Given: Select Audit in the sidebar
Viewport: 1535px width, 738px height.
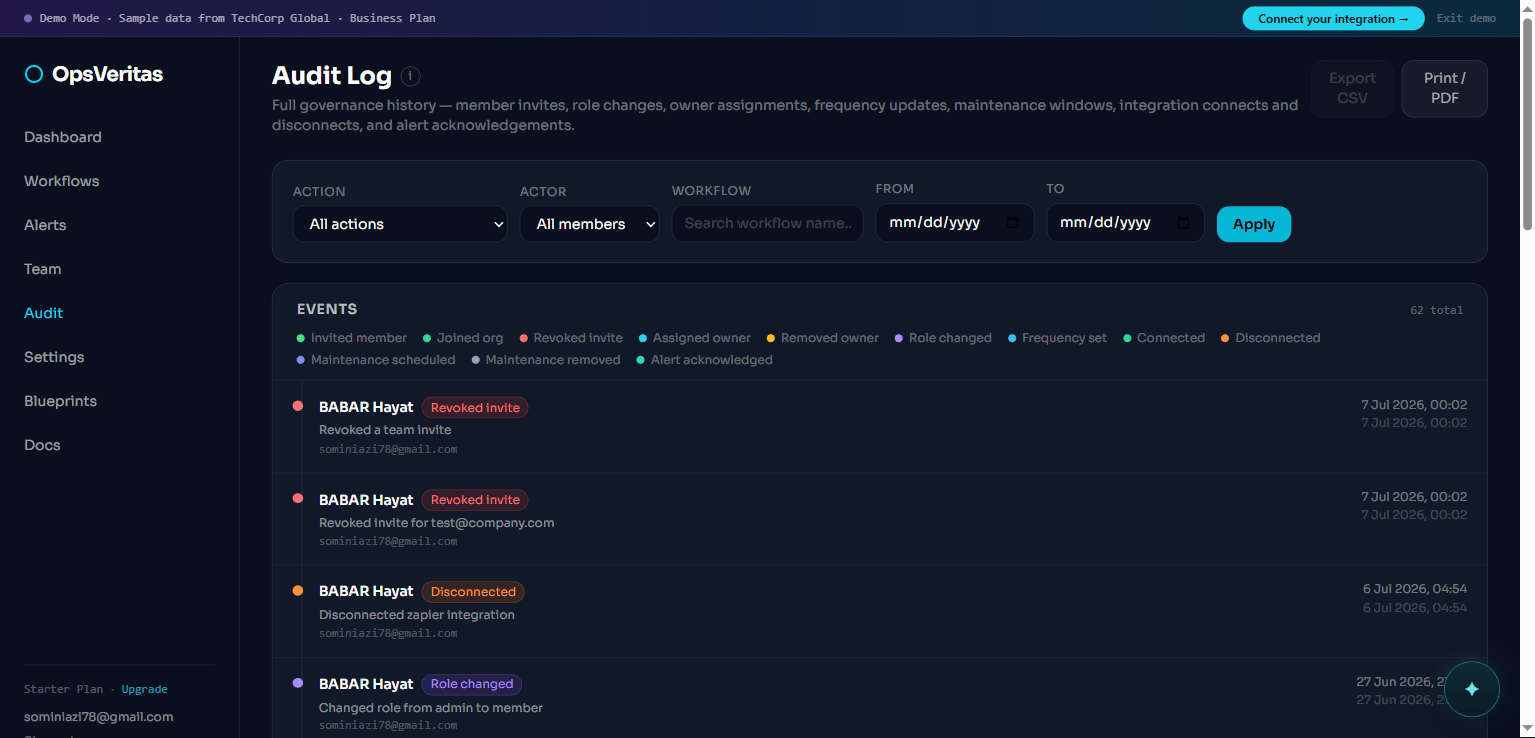Looking at the screenshot, I should point(44,313).
